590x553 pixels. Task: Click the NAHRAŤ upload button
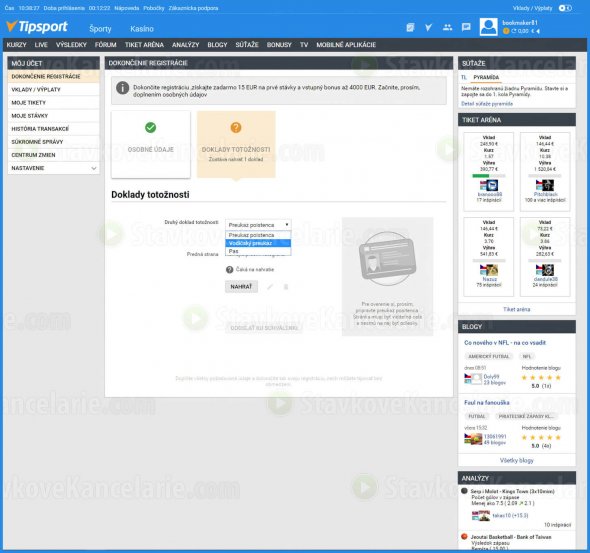241,287
